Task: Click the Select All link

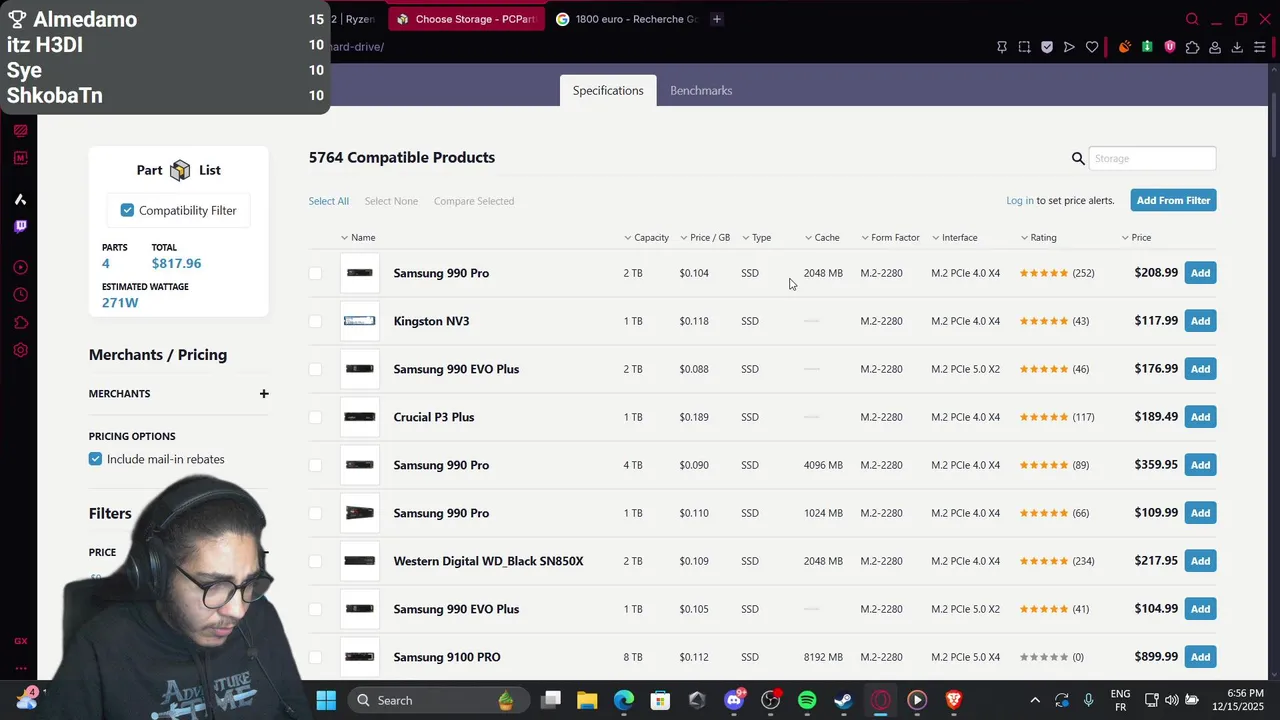Action: coord(329,201)
